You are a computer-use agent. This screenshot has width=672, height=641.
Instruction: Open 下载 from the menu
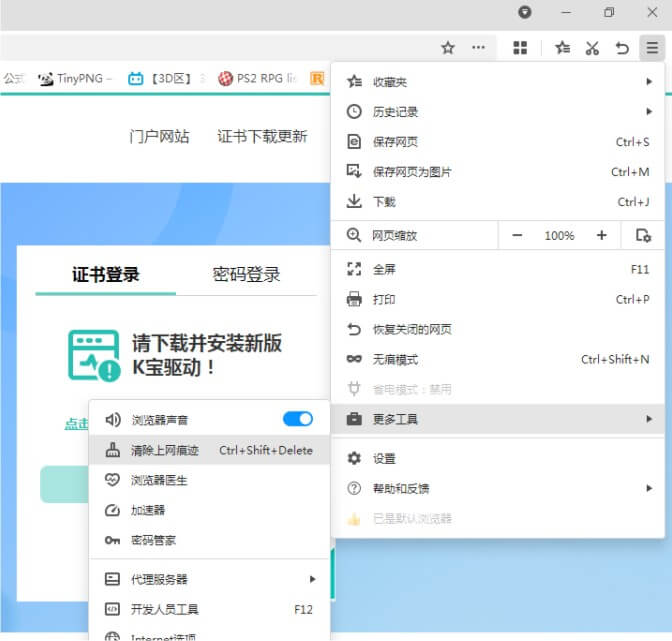(x=498, y=201)
